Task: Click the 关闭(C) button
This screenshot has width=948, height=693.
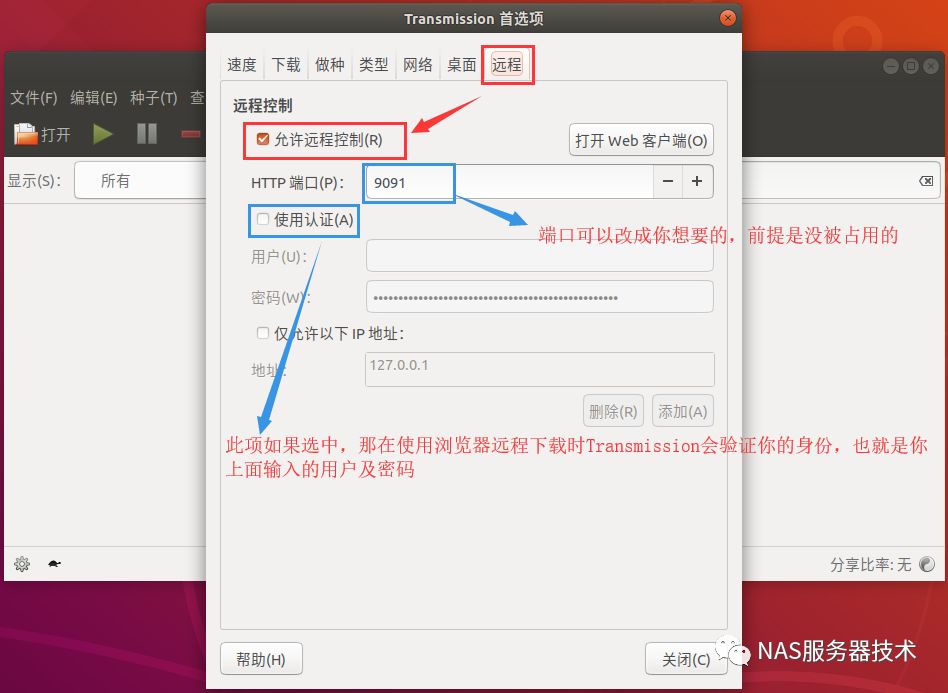Action: 686,659
